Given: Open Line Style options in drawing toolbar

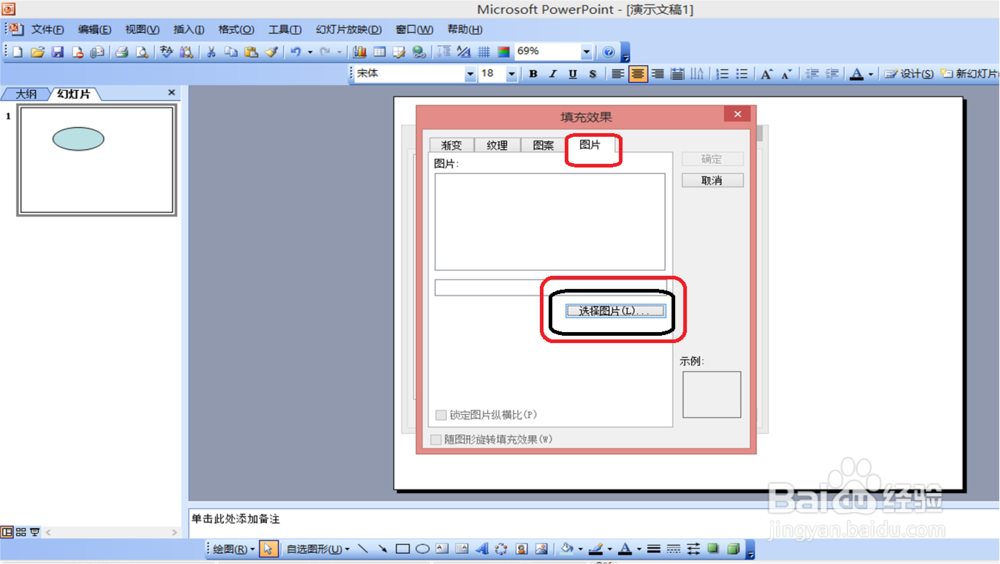Looking at the screenshot, I should point(654,549).
